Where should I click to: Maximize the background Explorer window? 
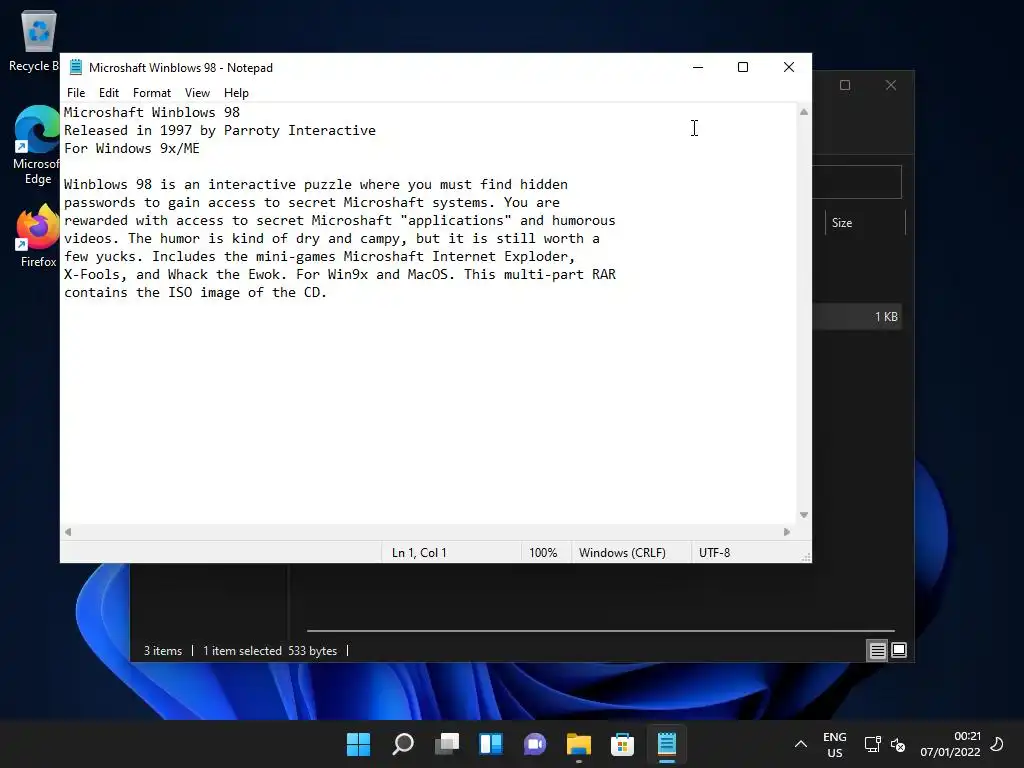coord(845,85)
